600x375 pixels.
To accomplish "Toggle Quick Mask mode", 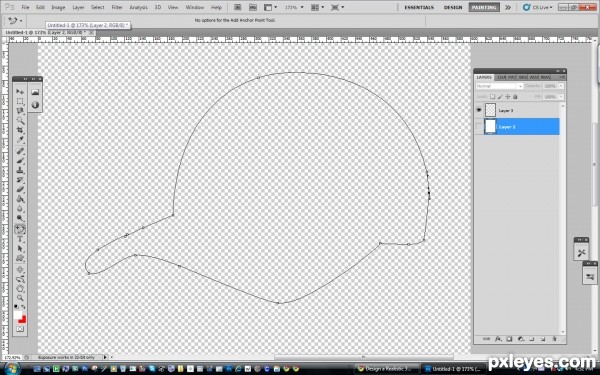I will click(20, 329).
